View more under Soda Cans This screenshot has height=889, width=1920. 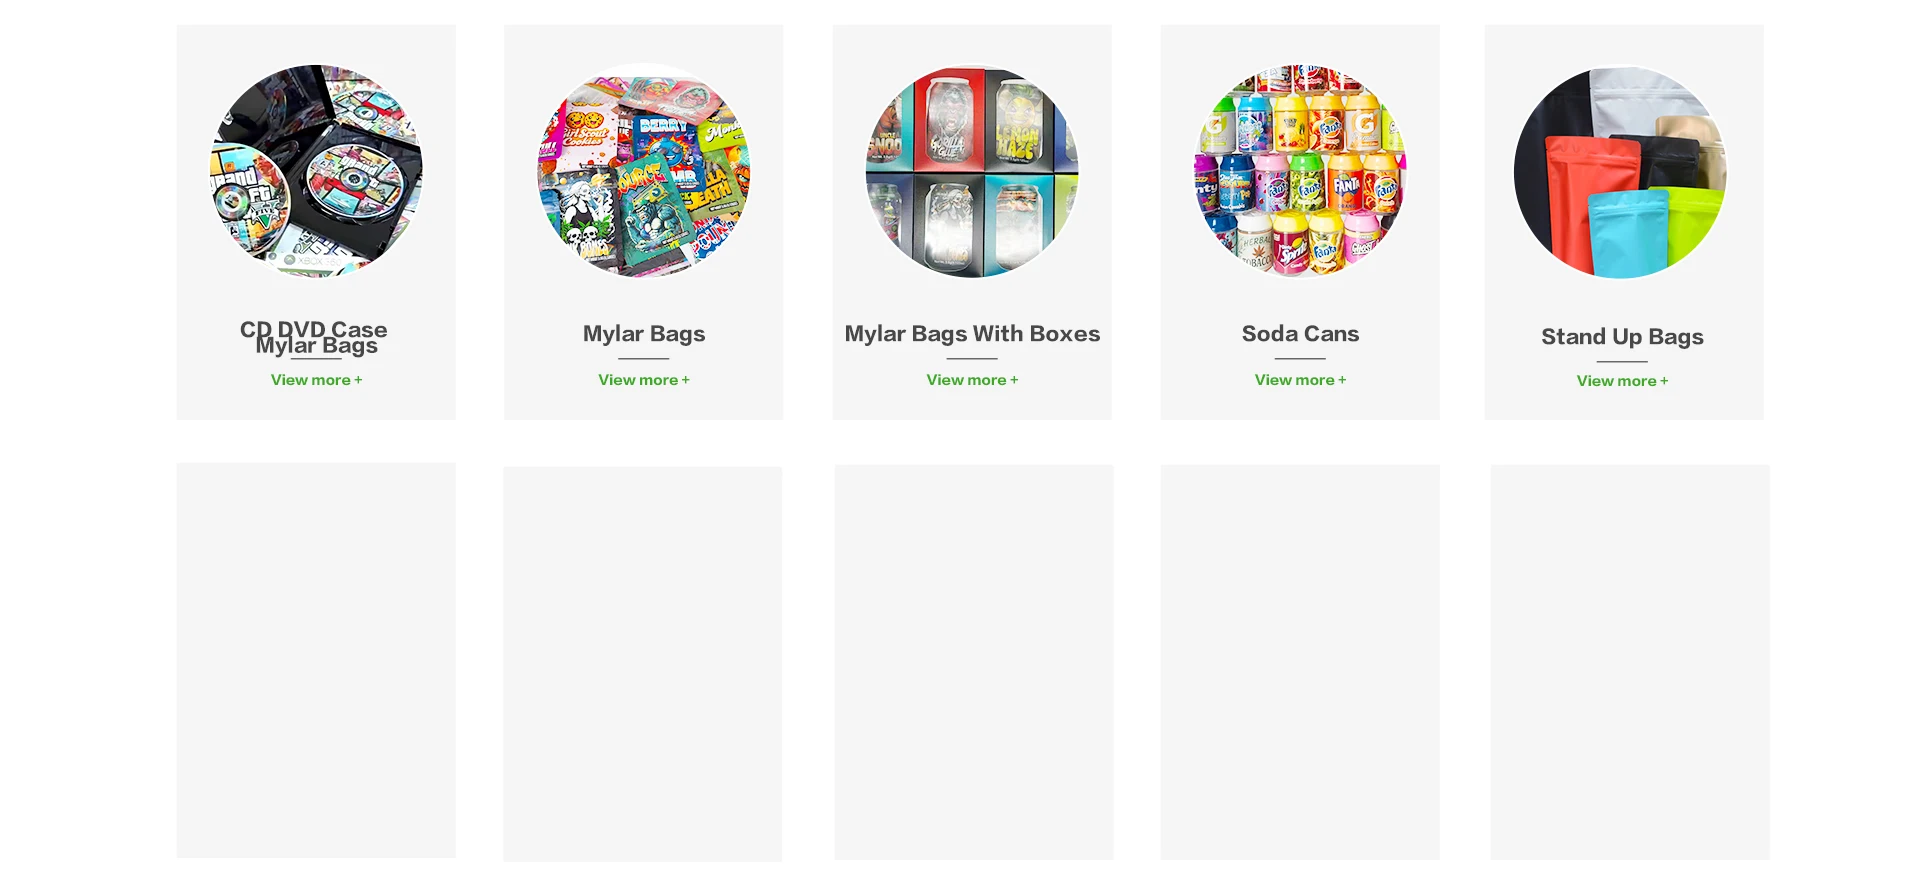[1300, 380]
